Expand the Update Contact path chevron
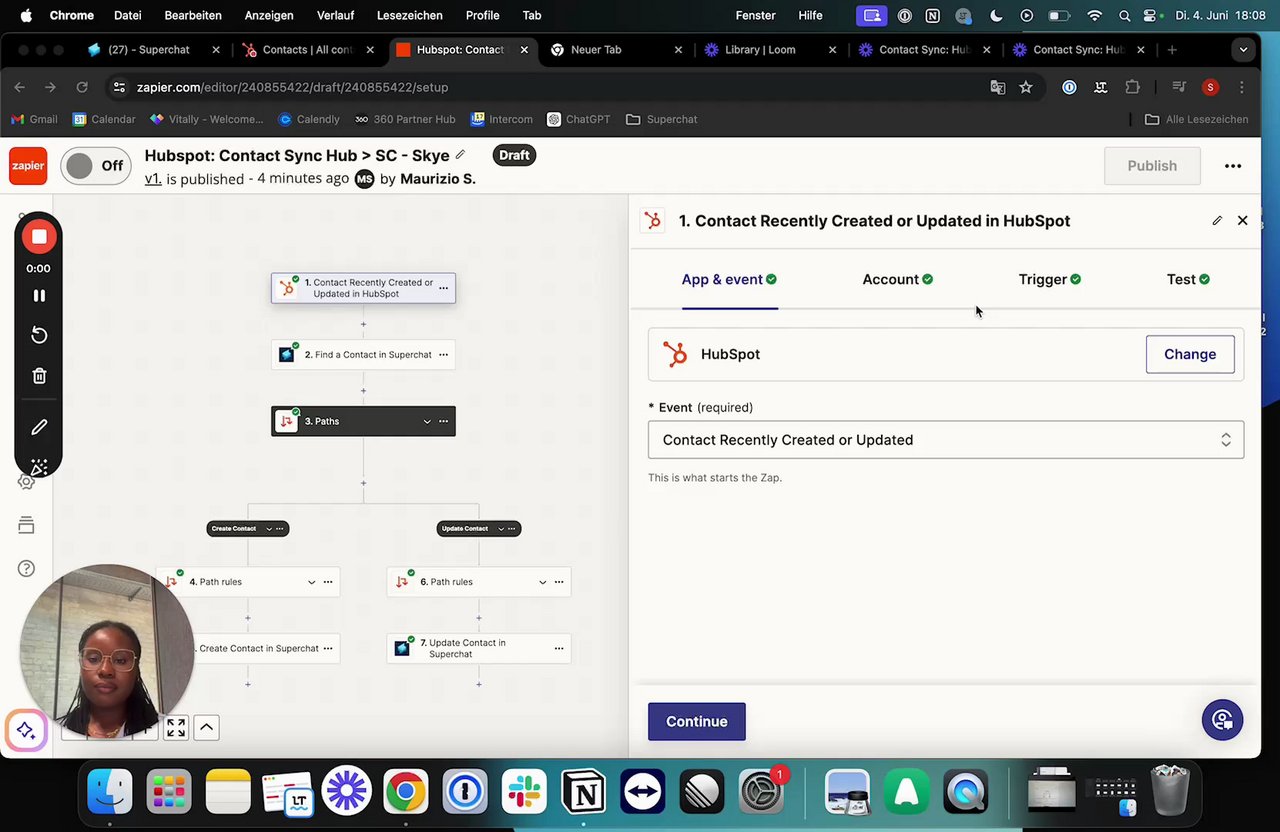This screenshot has height=832, width=1280. (500, 528)
